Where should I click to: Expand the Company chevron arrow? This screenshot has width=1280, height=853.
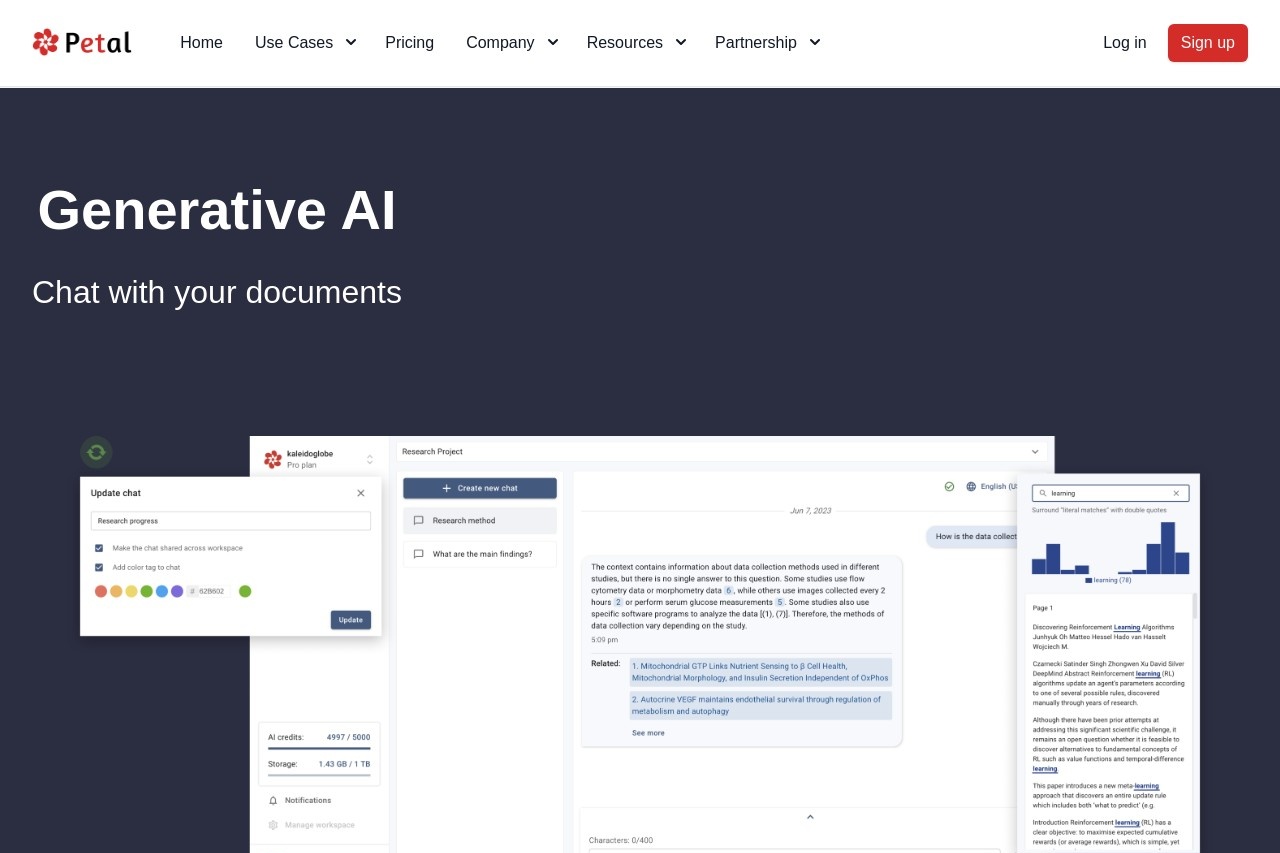552,42
